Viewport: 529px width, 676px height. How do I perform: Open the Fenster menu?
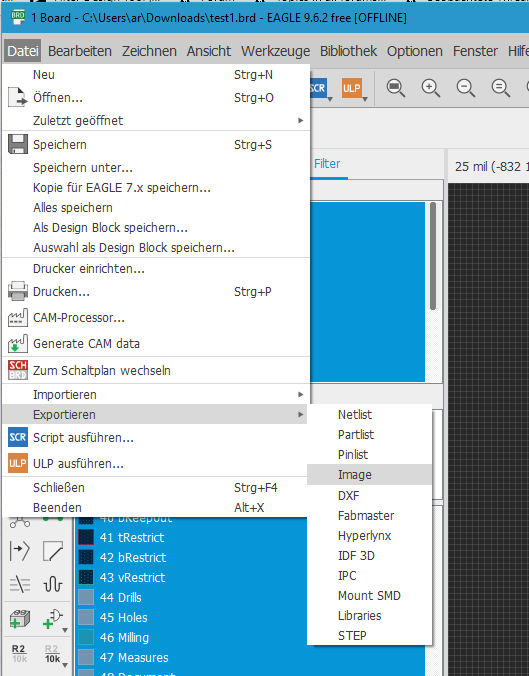(475, 51)
